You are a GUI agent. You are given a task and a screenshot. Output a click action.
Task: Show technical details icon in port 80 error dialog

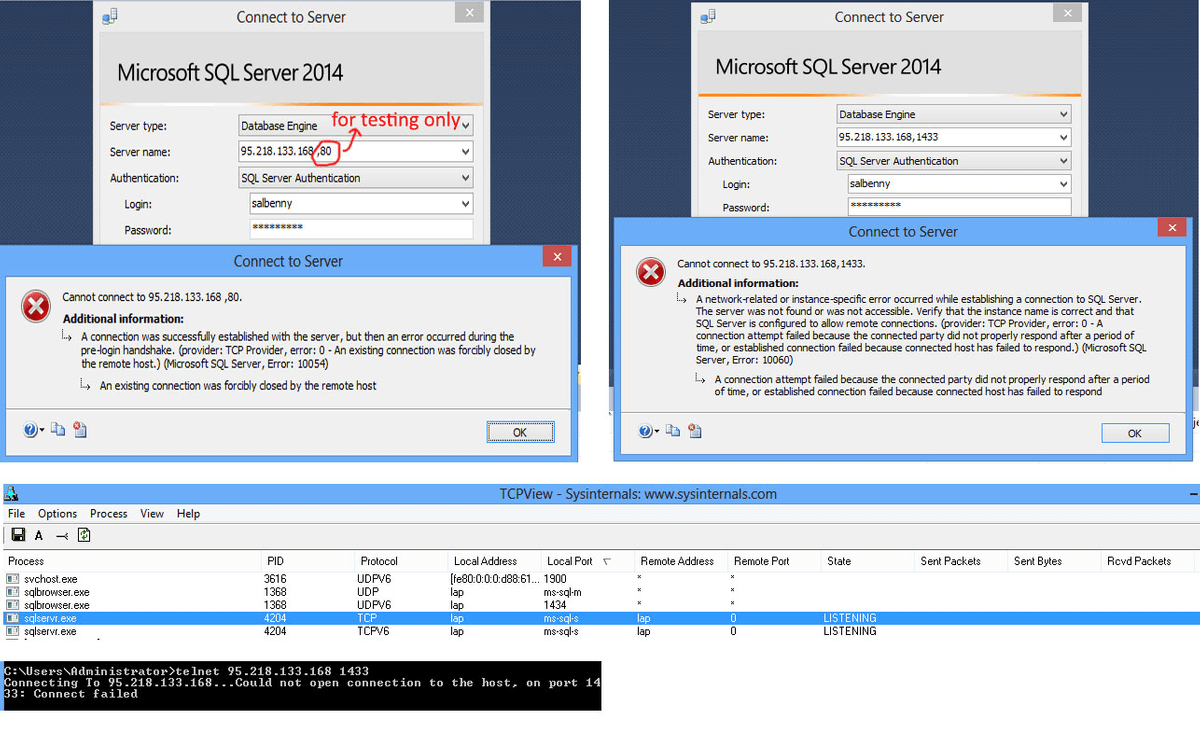(80, 430)
